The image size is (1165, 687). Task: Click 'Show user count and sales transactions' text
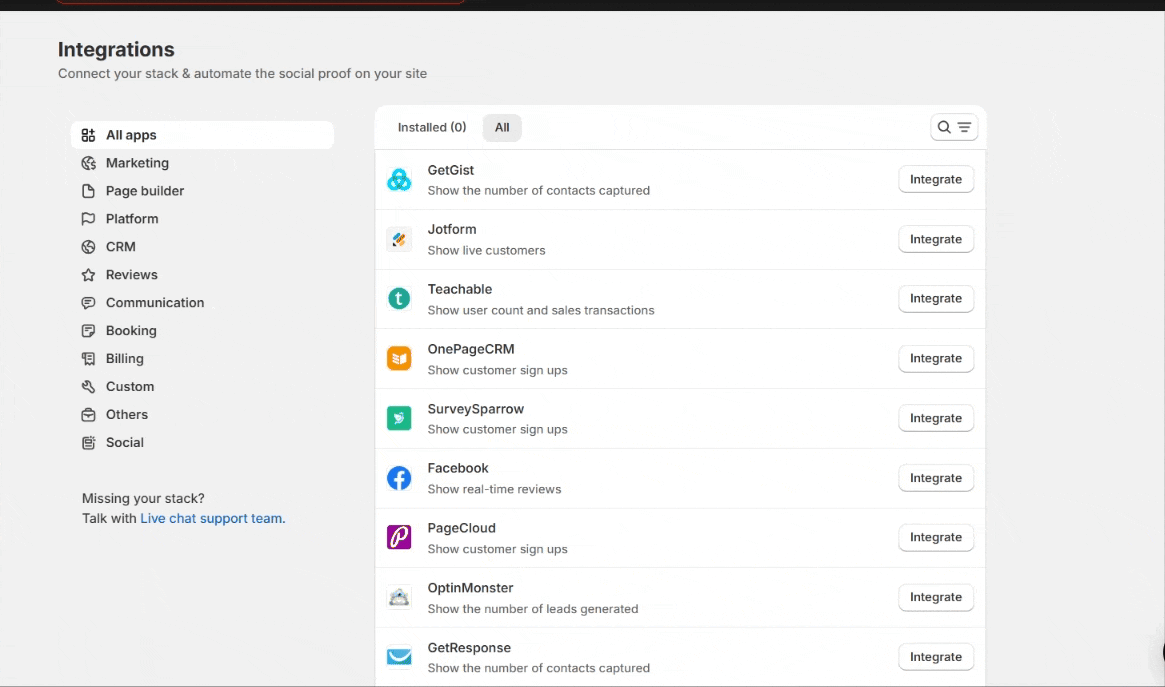541,310
